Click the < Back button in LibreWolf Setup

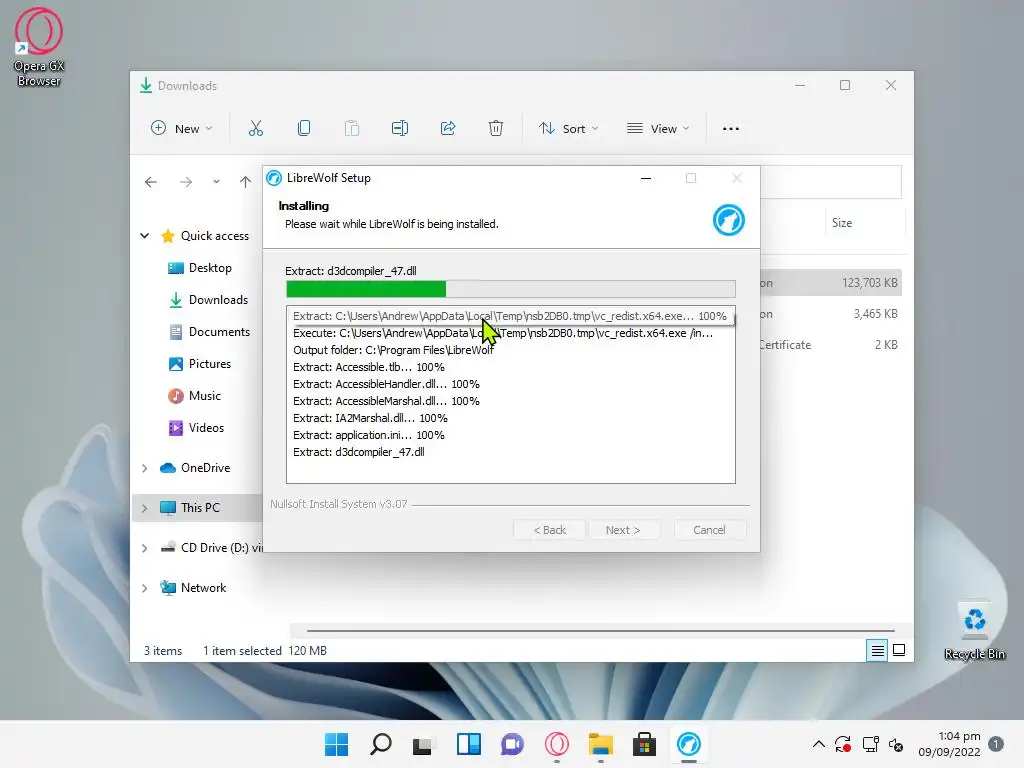550,530
